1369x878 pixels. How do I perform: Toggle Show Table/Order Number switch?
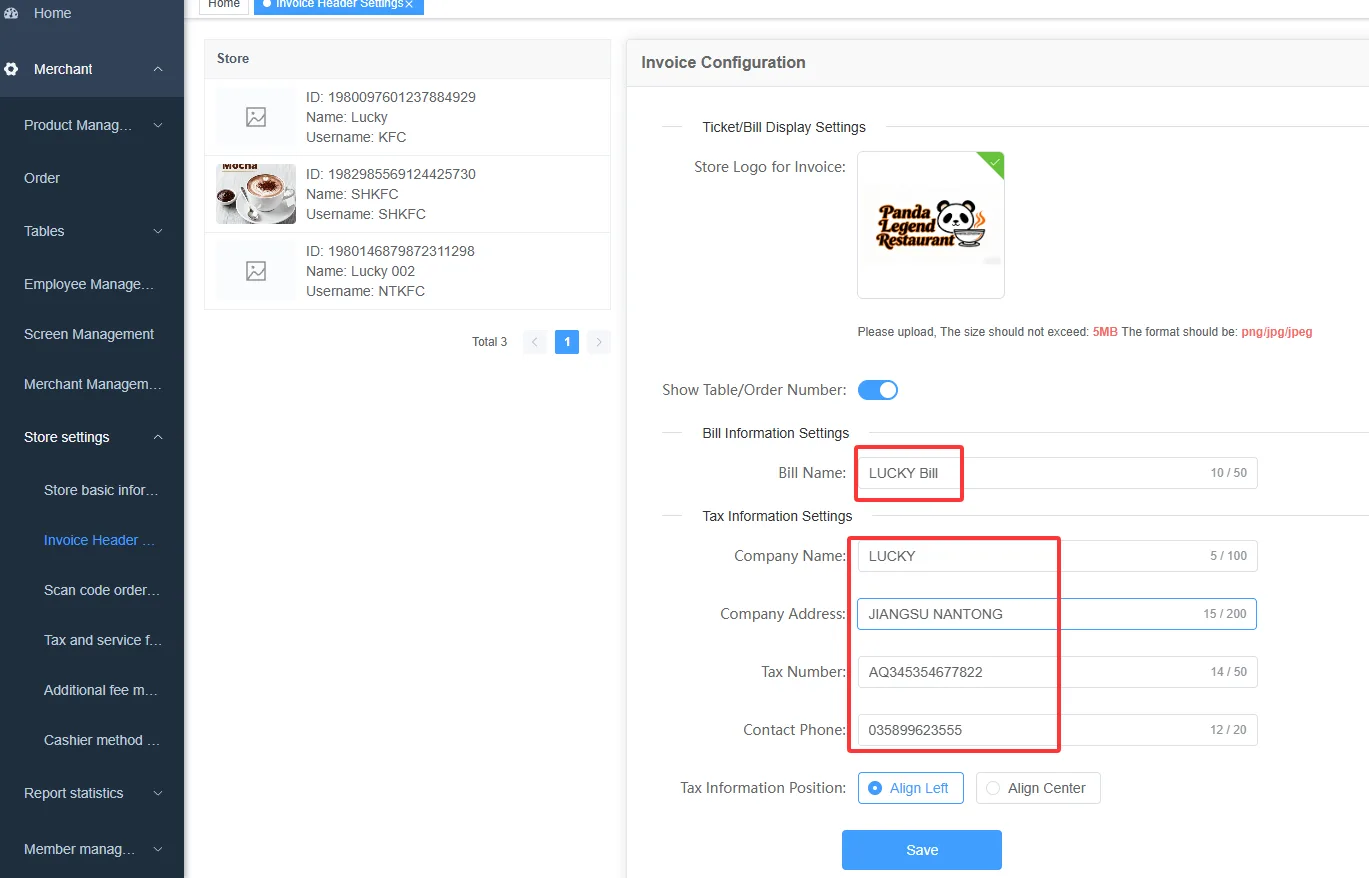878,390
